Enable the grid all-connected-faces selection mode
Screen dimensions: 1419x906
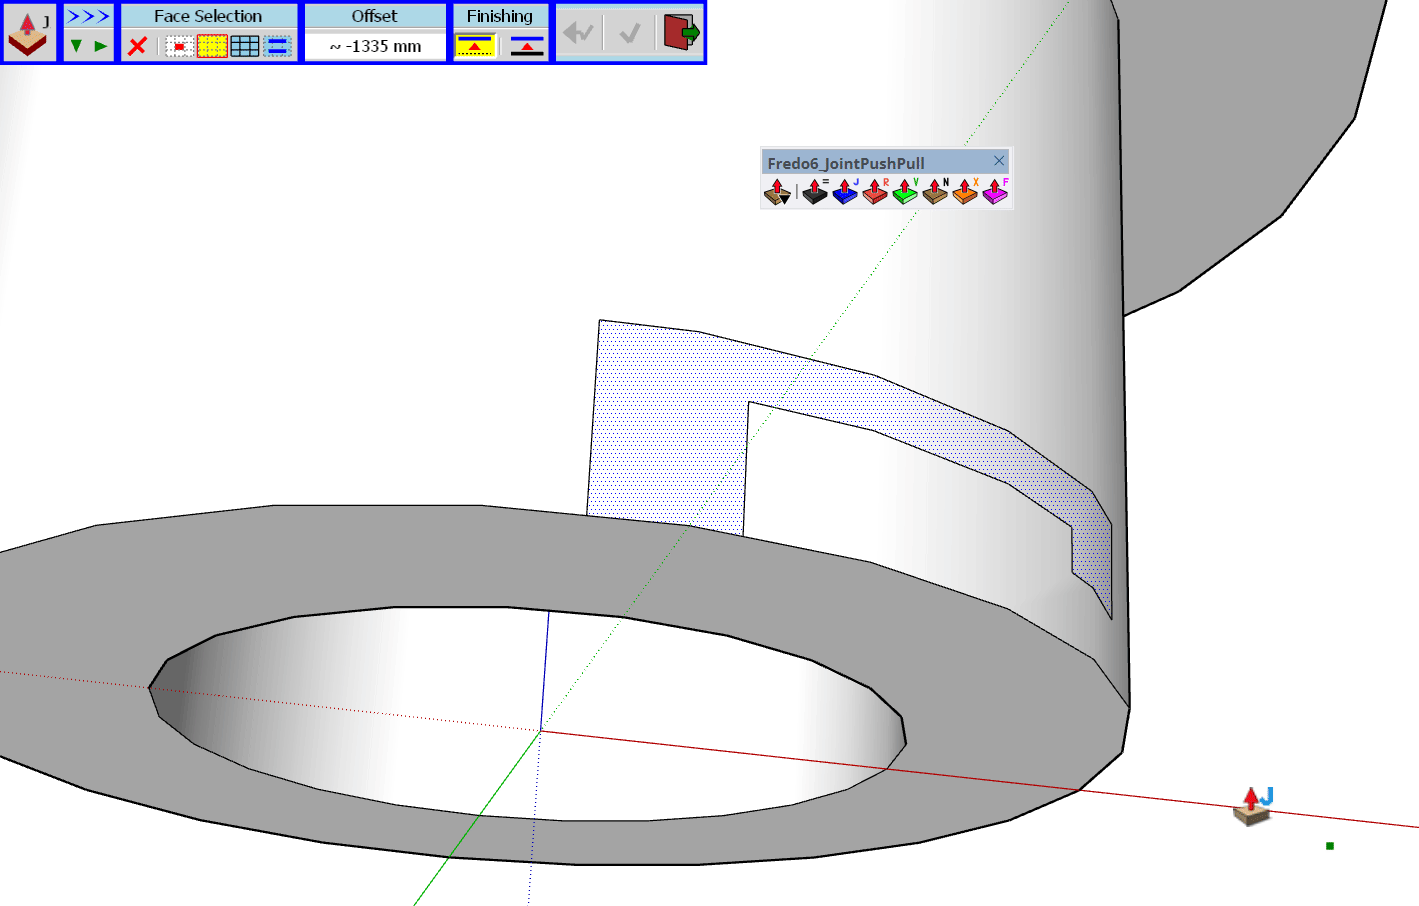pyautogui.click(x=245, y=46)
